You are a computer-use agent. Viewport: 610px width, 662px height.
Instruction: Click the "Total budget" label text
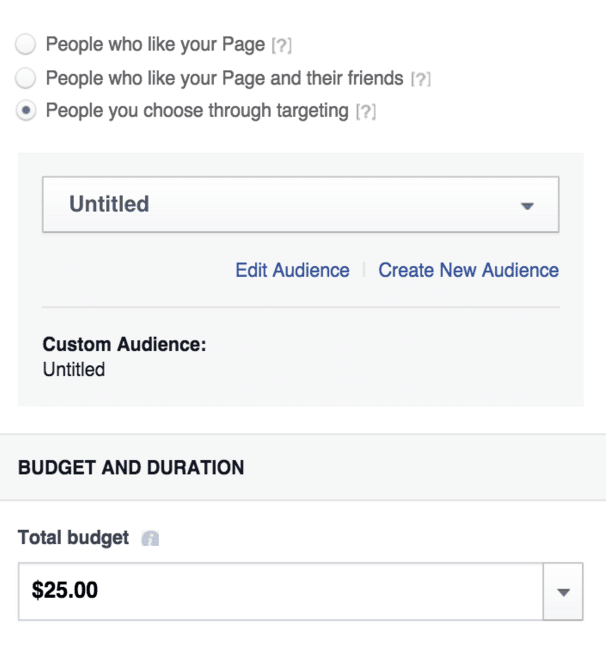[73, 538]
